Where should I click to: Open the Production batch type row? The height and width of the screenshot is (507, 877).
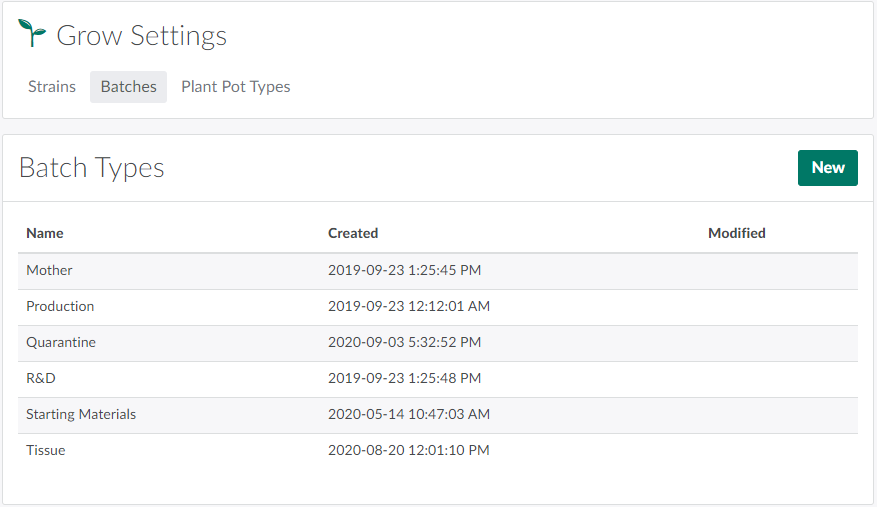point(60,306)
